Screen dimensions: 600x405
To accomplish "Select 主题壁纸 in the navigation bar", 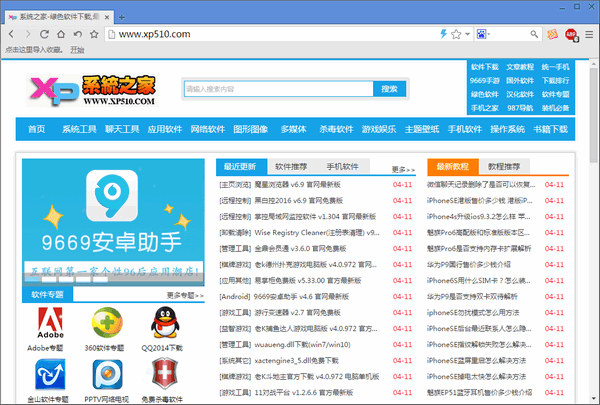I will pyautogui.click(x=422, y=129).
